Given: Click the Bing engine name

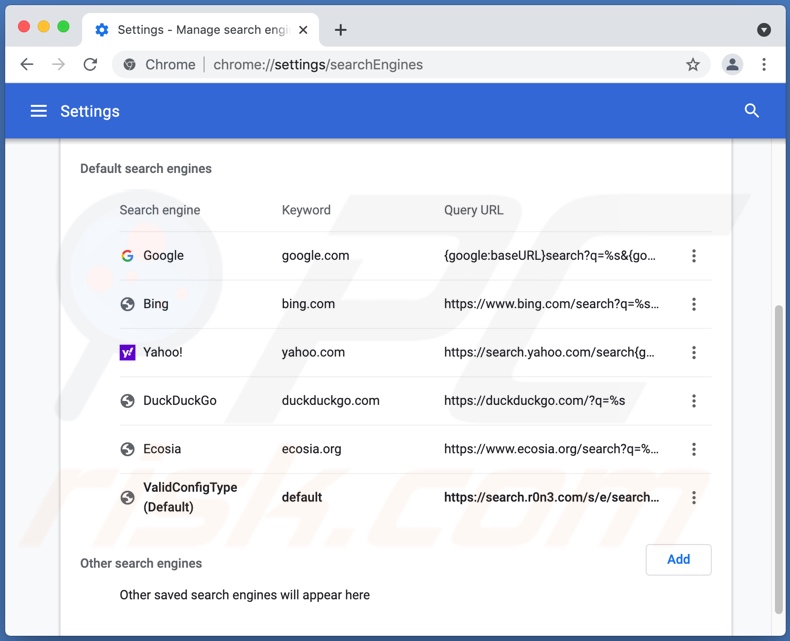Looking at the screenshot, I should (x=156, y=304).
